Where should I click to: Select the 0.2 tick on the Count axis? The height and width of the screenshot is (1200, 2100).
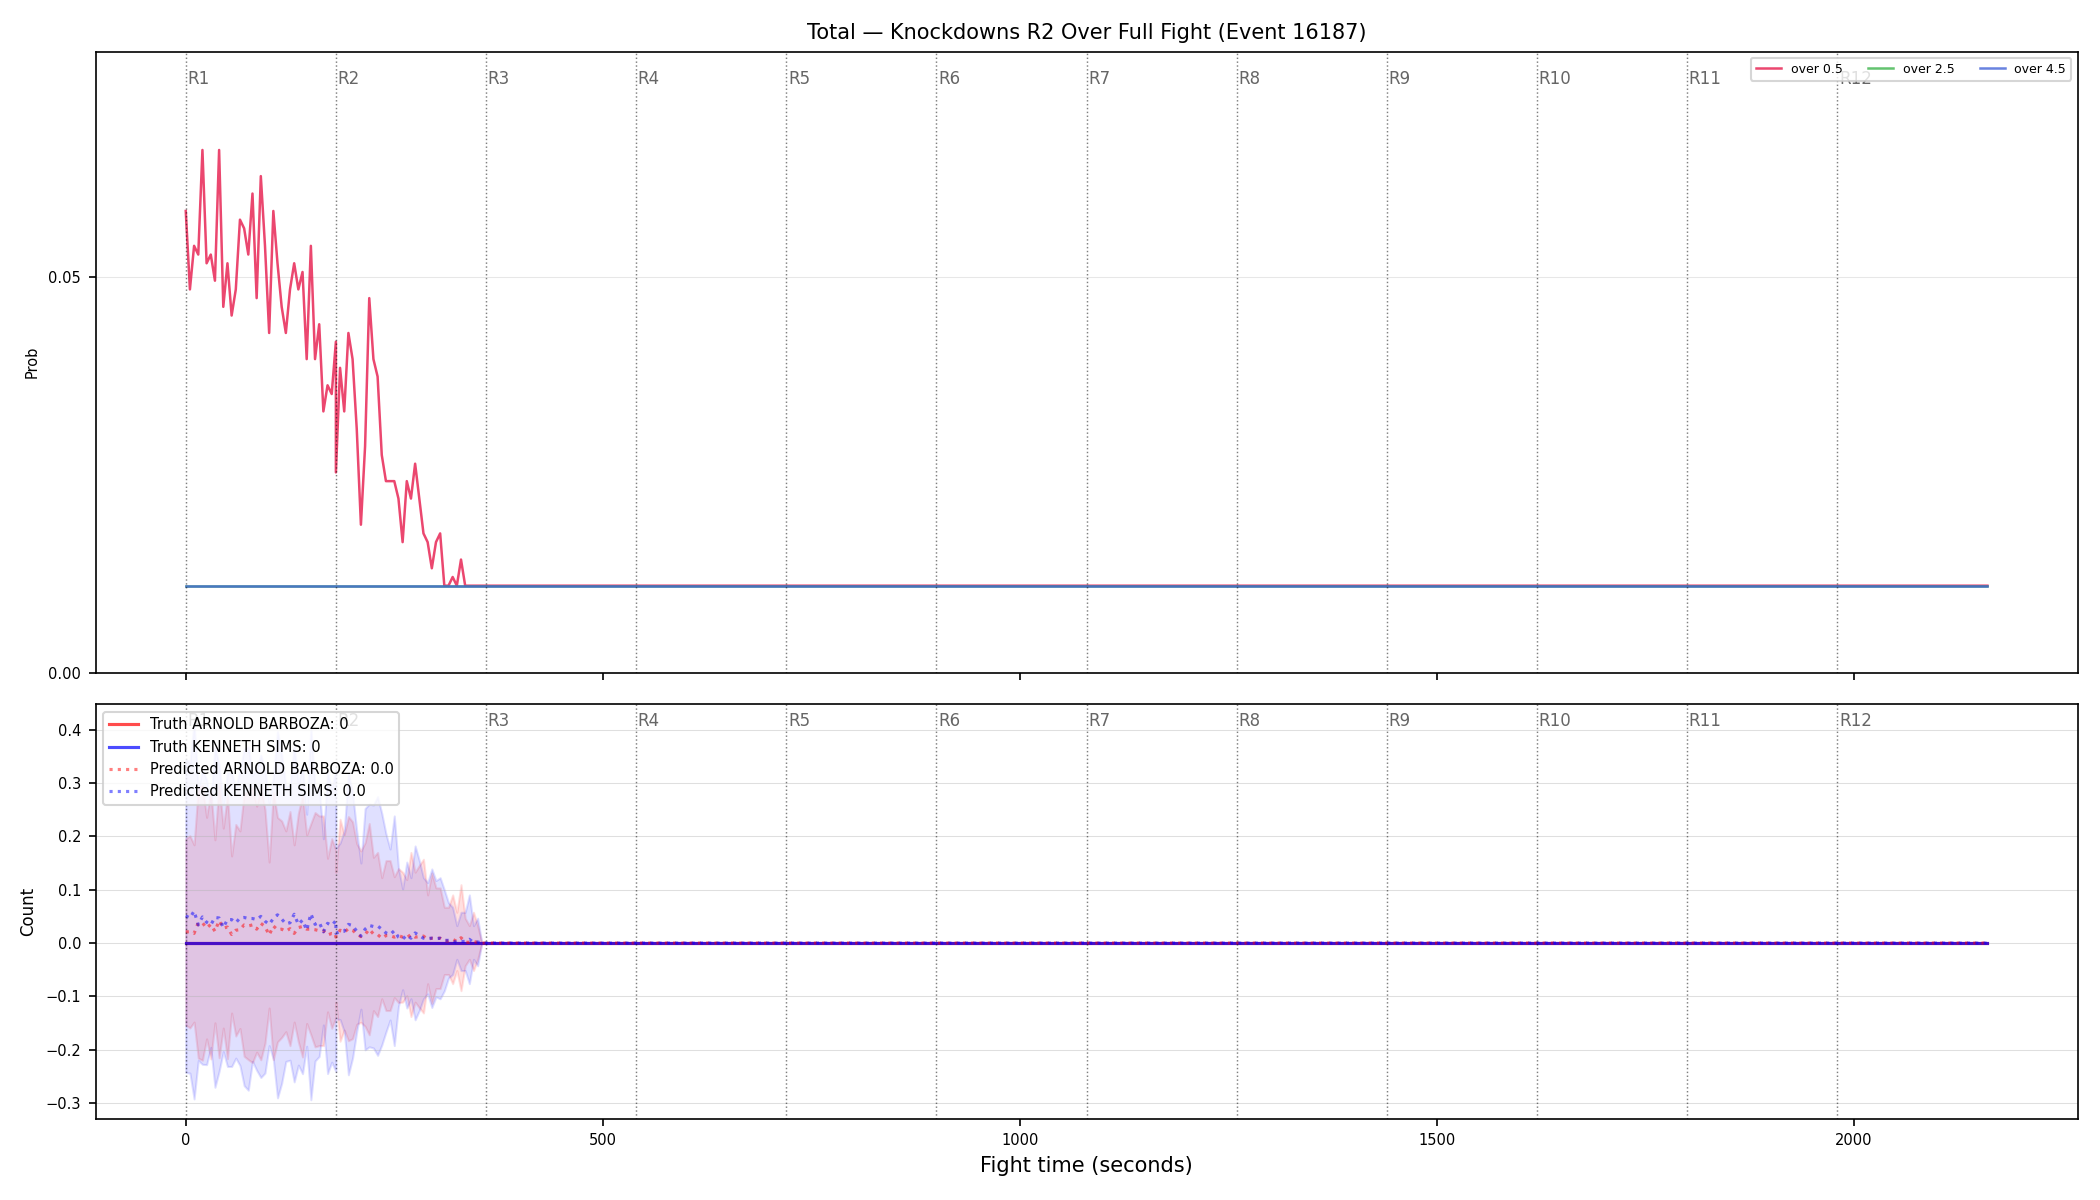point(70,837)
